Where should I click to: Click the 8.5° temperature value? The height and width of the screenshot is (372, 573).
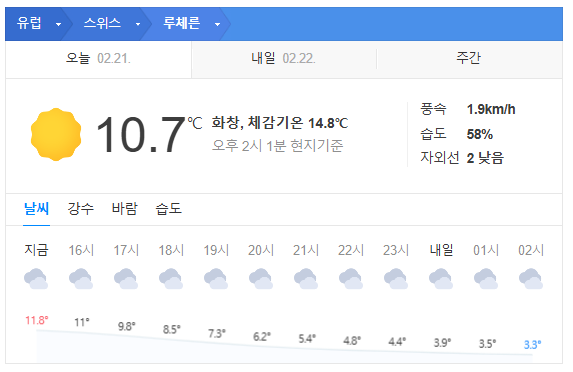[171, 330]
